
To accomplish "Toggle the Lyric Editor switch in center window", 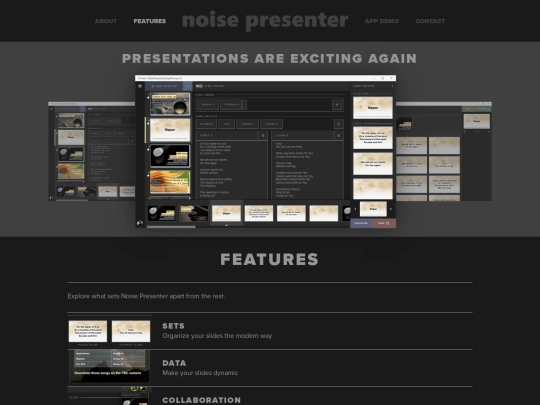I will pos(199,86).
